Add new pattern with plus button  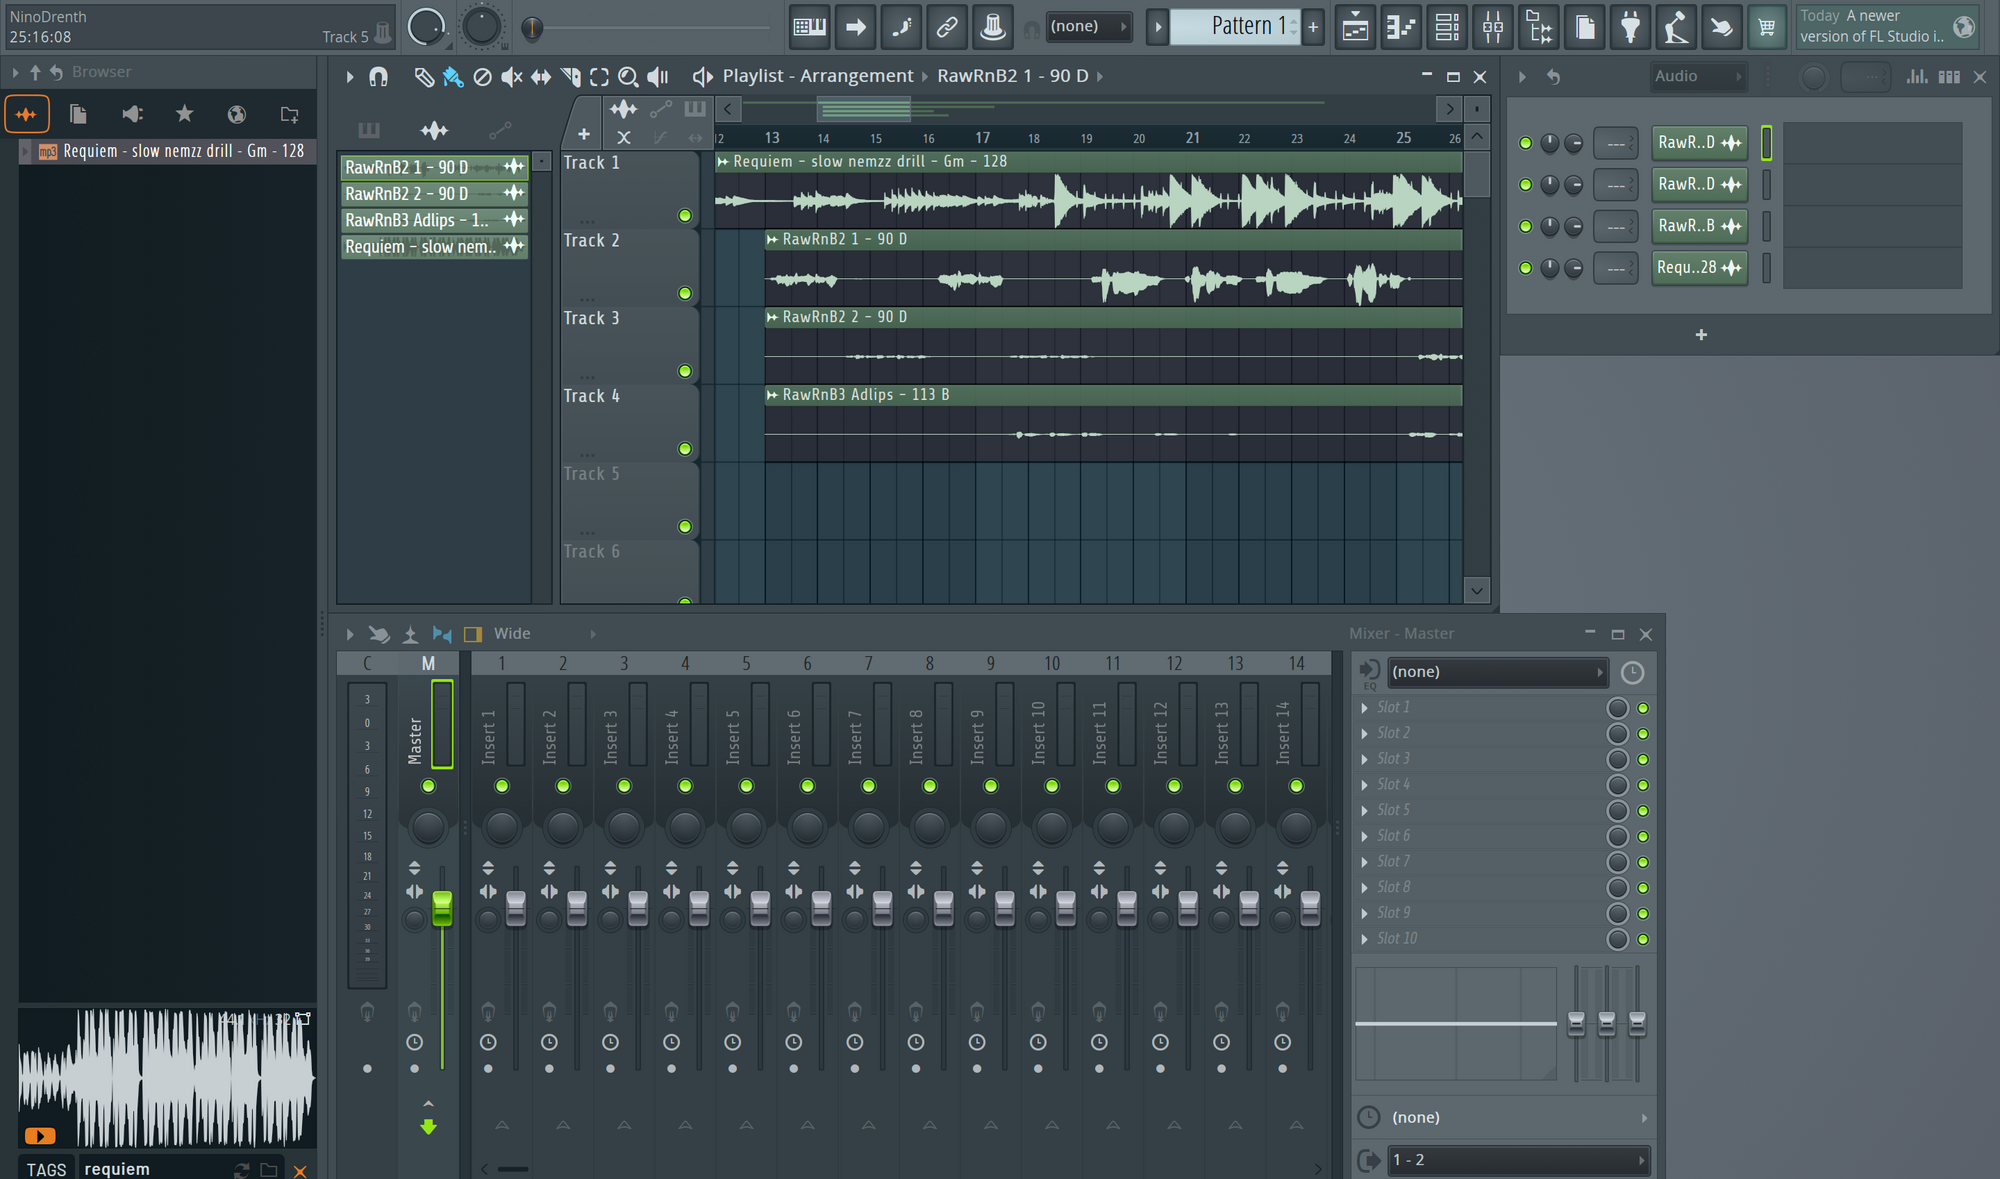click(1313, 27)
